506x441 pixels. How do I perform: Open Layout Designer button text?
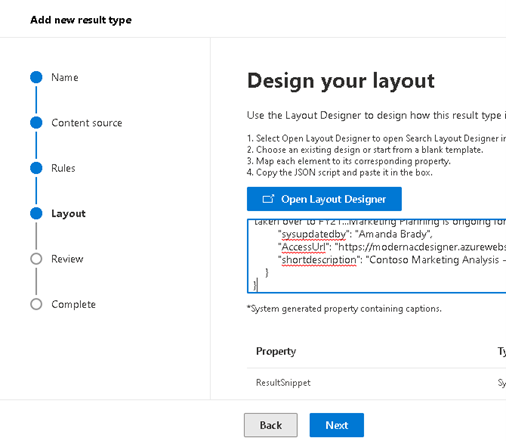click(x=333, y=199)
